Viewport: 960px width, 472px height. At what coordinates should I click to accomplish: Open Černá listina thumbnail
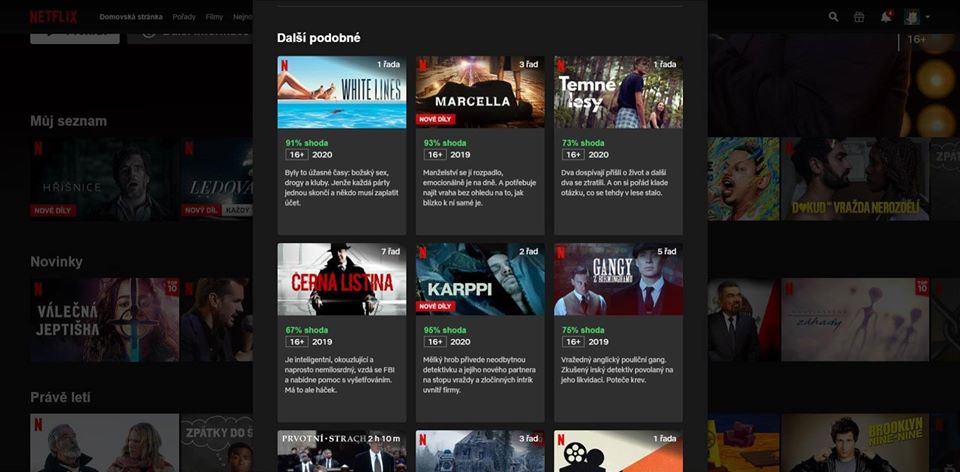coord(342,279)
